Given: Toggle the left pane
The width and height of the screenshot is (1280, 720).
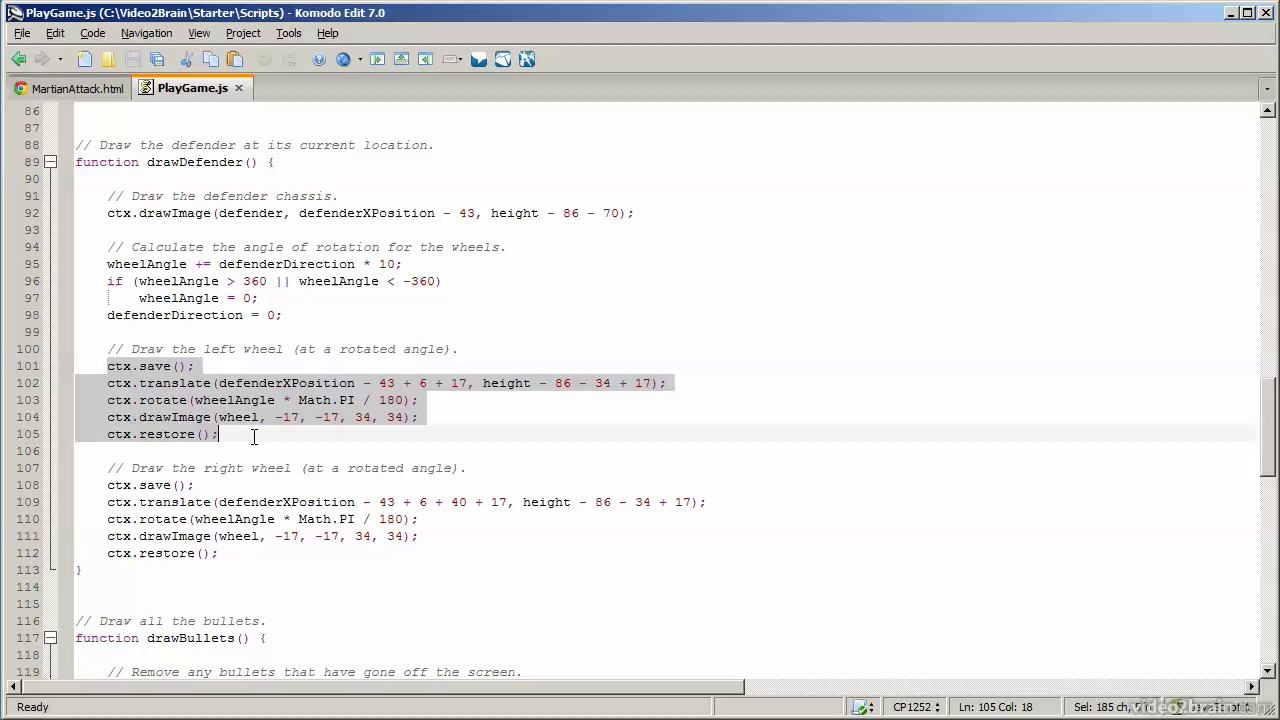Looking at the screenshot, I should (x=377, y=60).
